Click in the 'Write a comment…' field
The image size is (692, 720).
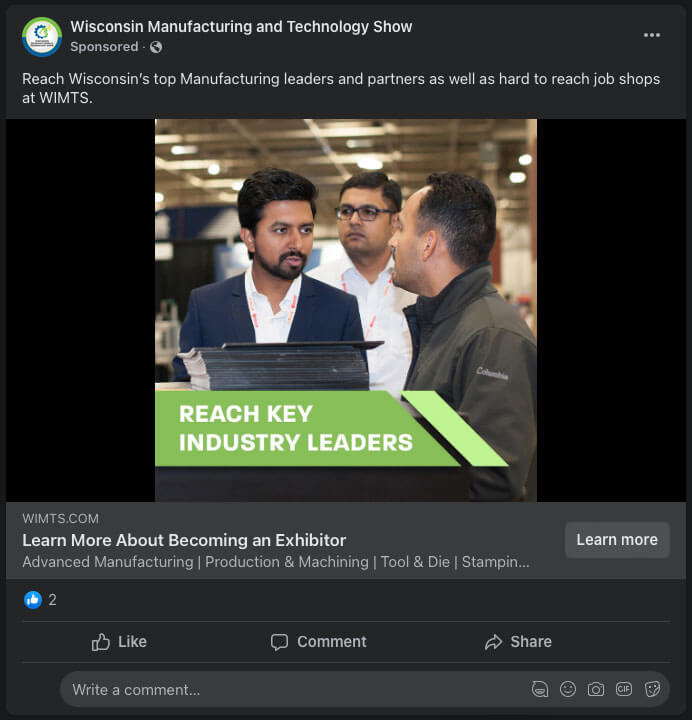tap(290, 689)
